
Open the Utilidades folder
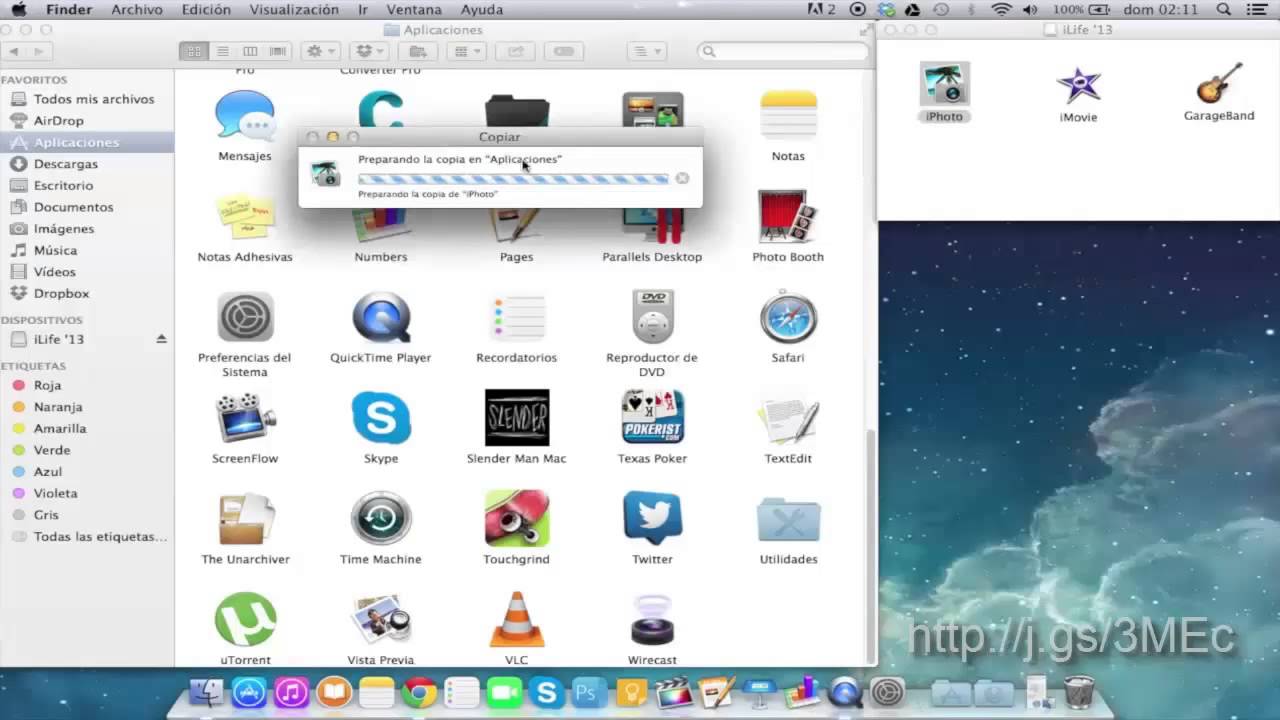(x=788, y=520)
